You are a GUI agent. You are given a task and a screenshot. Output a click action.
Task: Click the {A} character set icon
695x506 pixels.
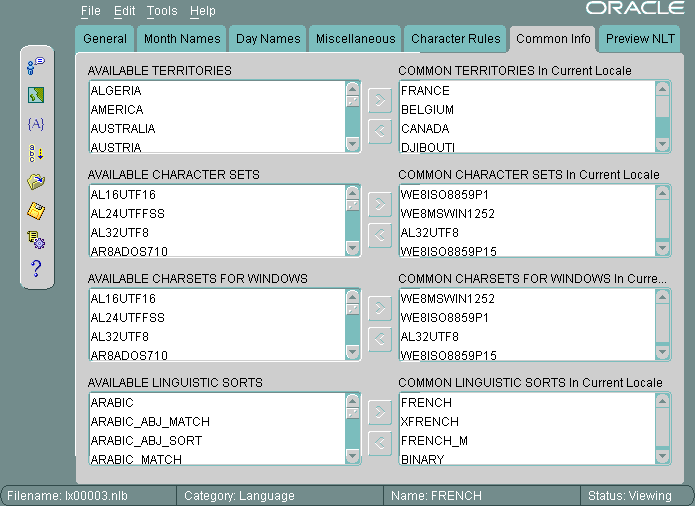pos(36,124)
